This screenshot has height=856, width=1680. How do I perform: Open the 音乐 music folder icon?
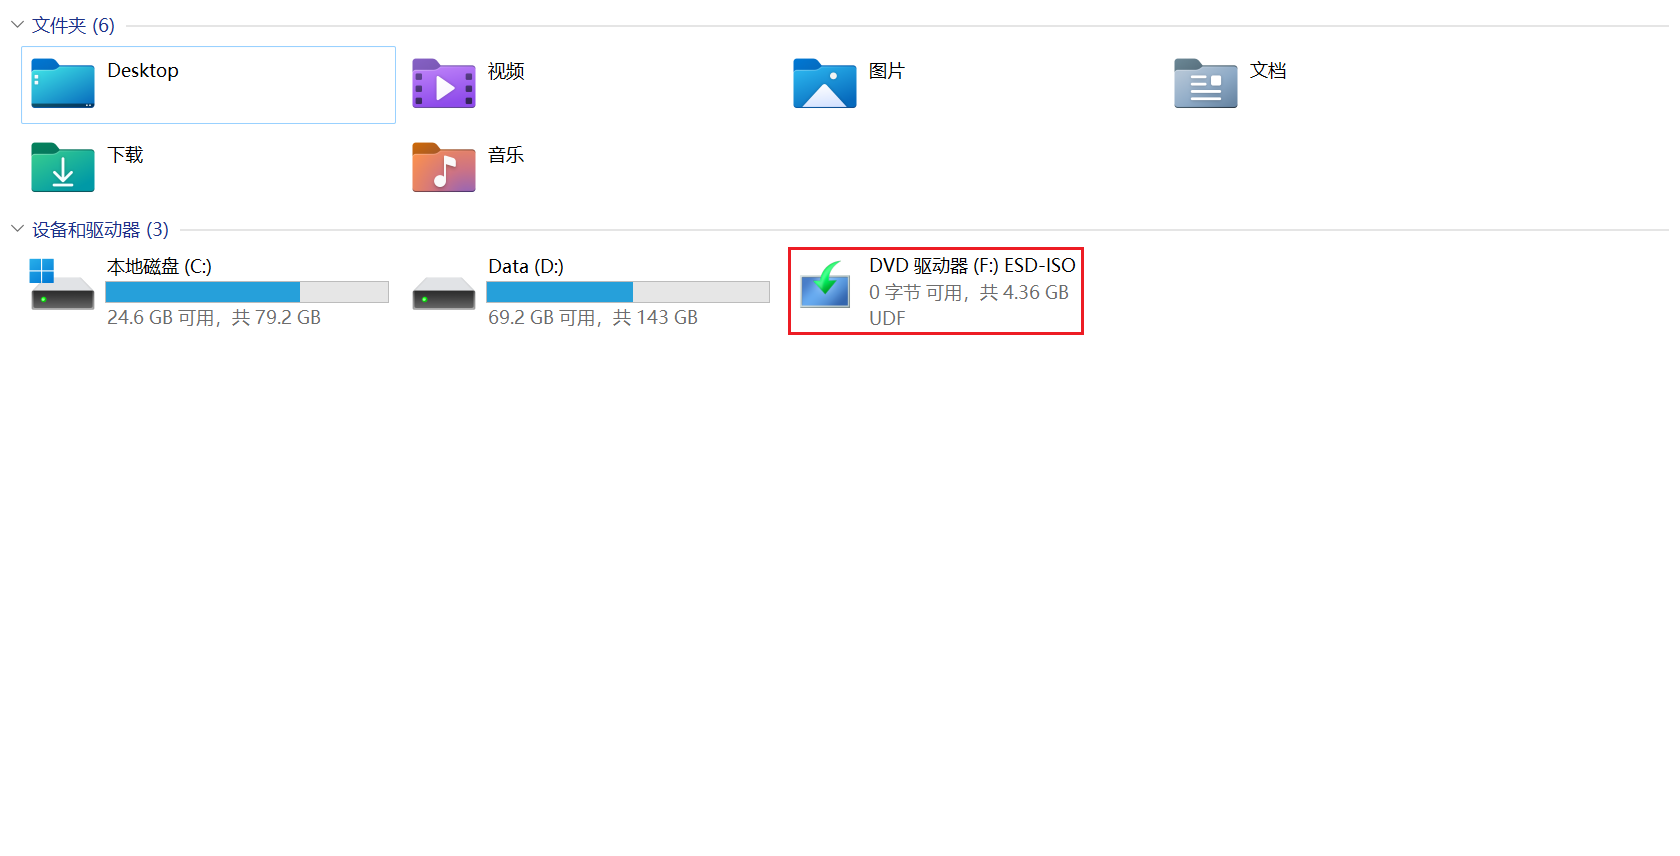444,168
